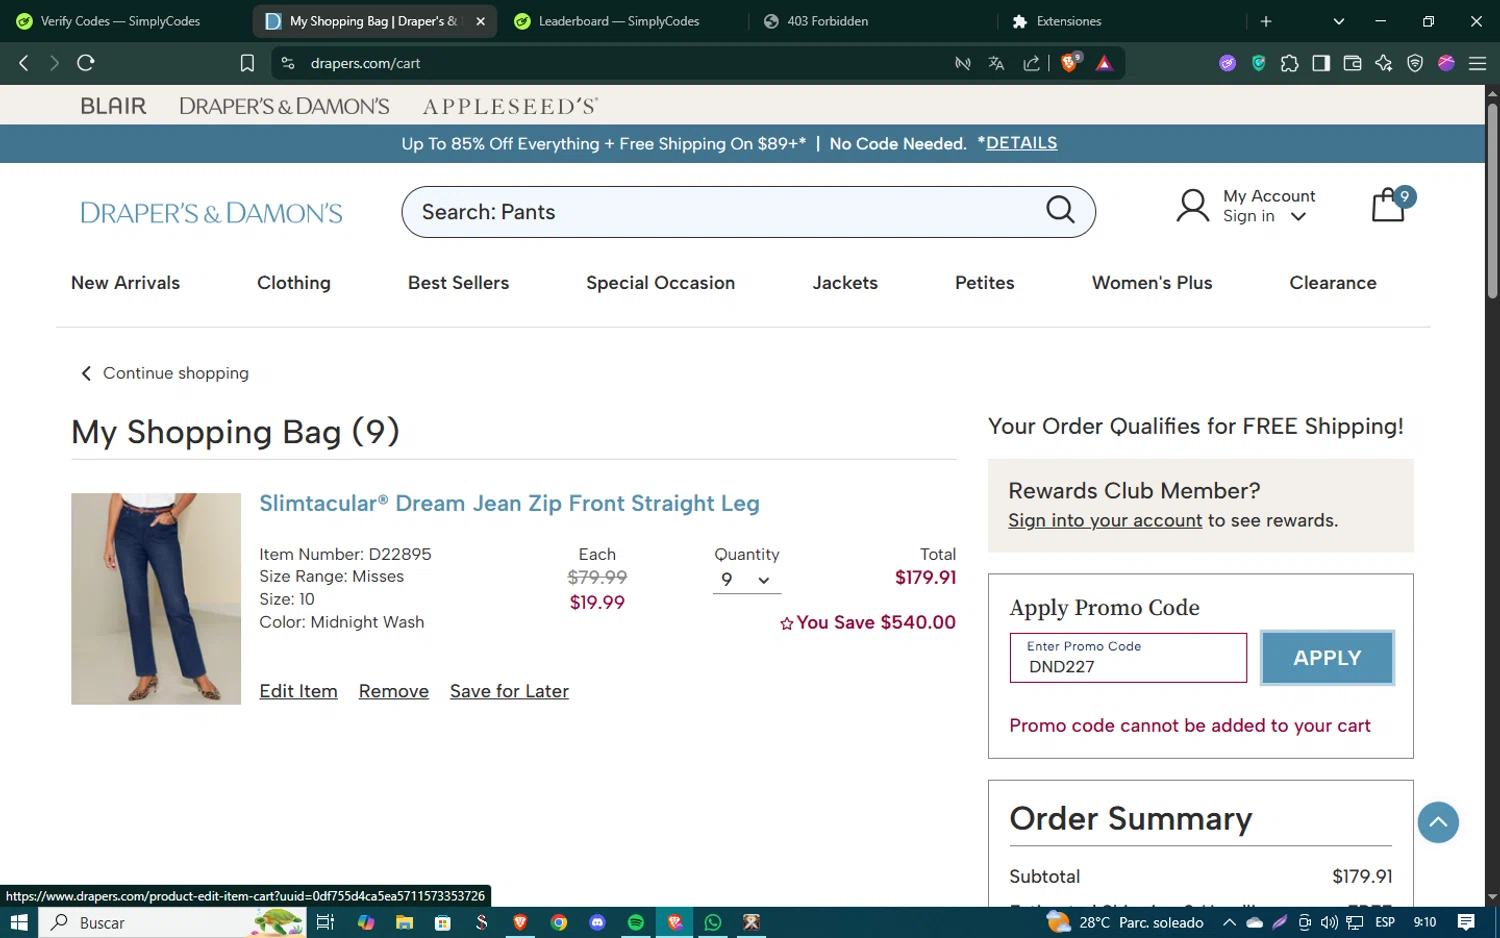Open Spotify from the taskbar

click(636, 922)
